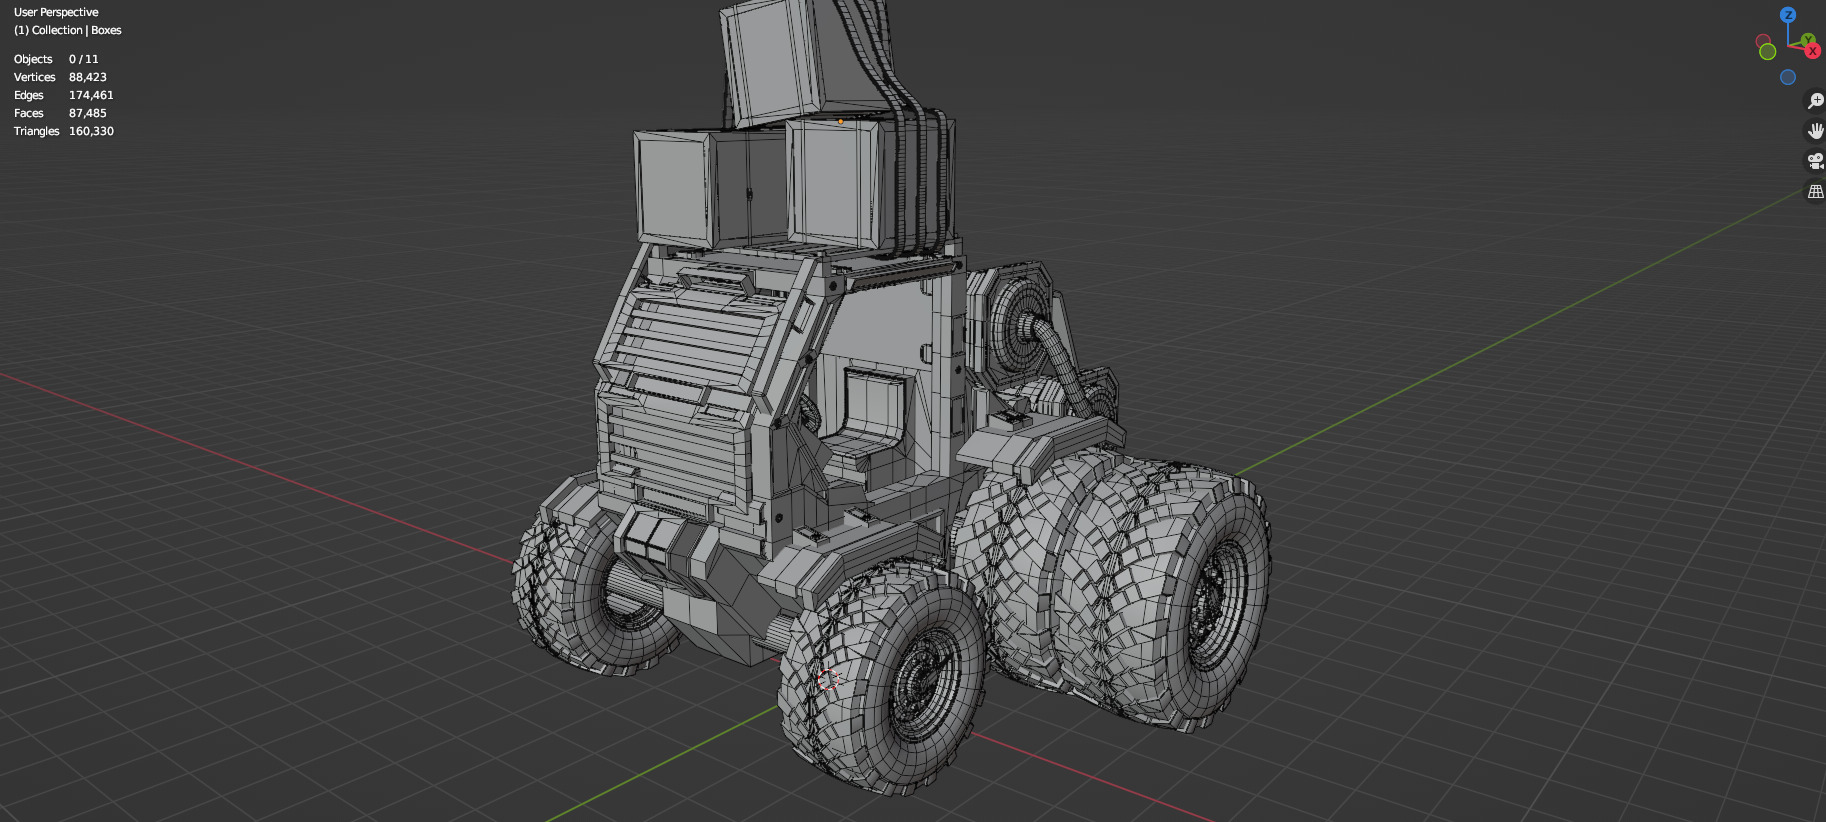Click the red X axis on gizmo
This screenshot has width=1826, height=822.
pos(1813,51)
